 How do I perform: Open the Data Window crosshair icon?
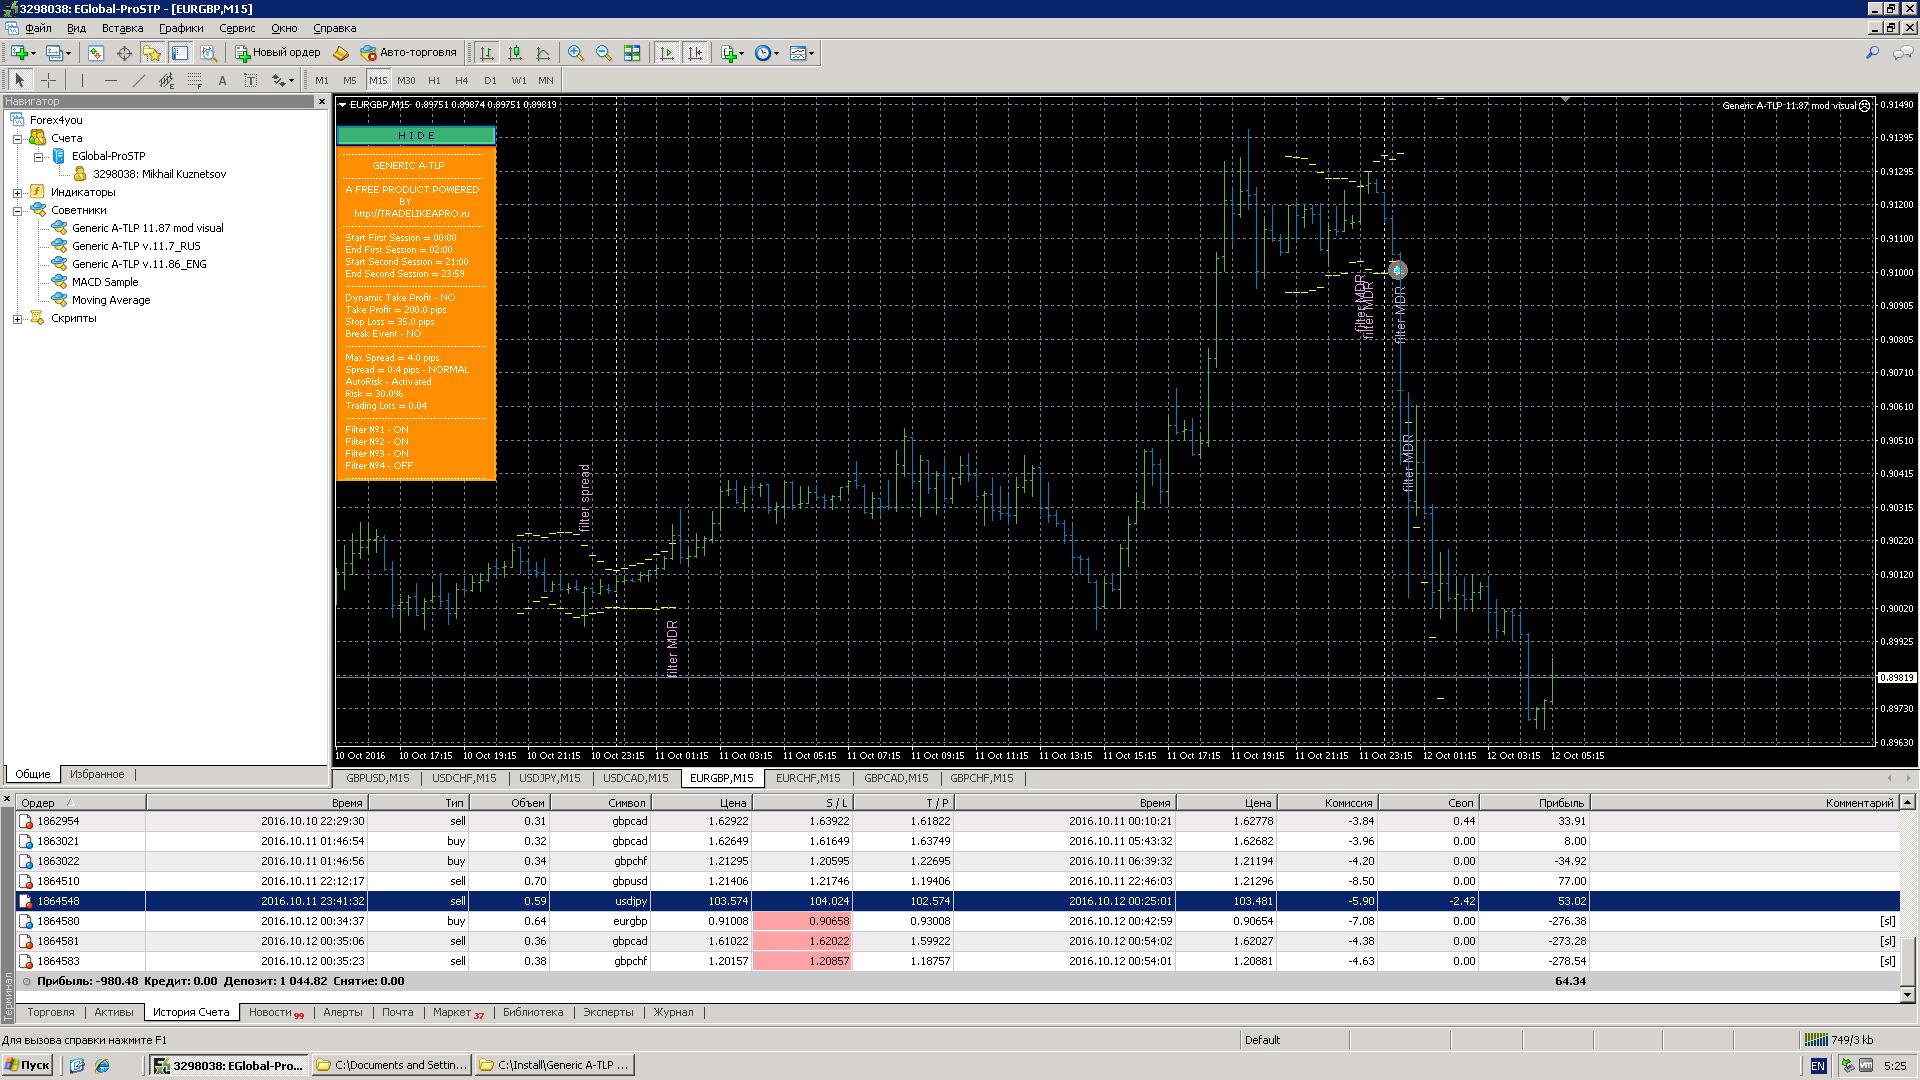[x=124, y=53]
